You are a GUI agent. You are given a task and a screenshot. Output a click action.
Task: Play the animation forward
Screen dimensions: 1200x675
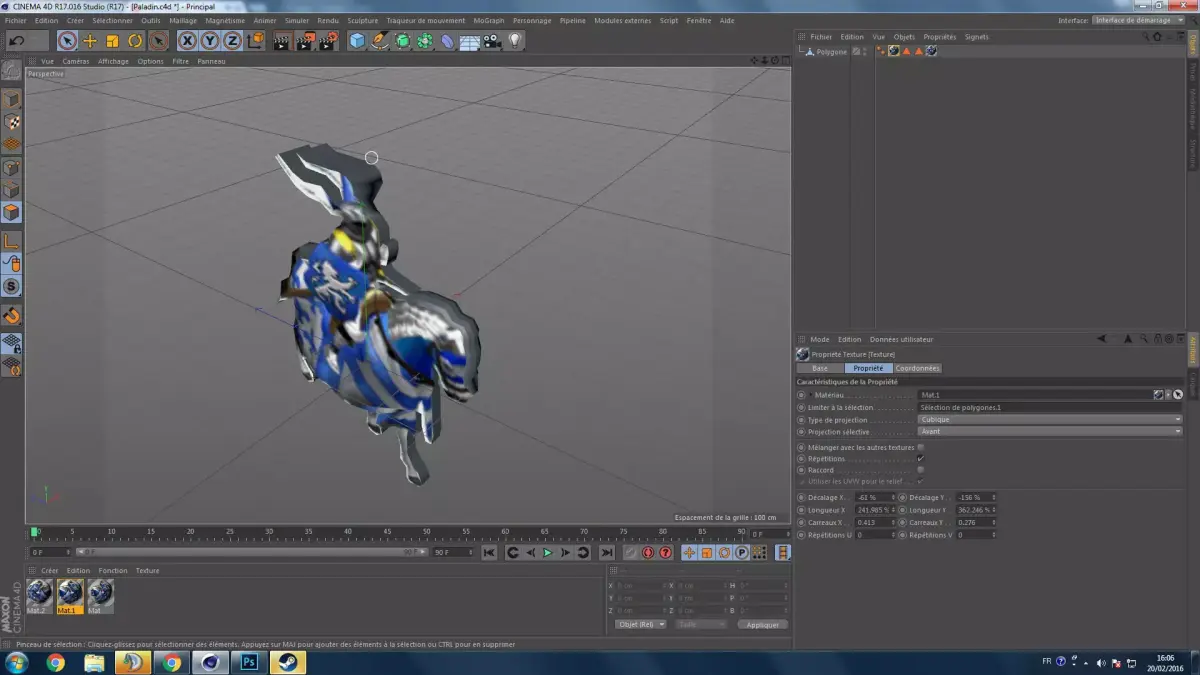pos(547,553)
